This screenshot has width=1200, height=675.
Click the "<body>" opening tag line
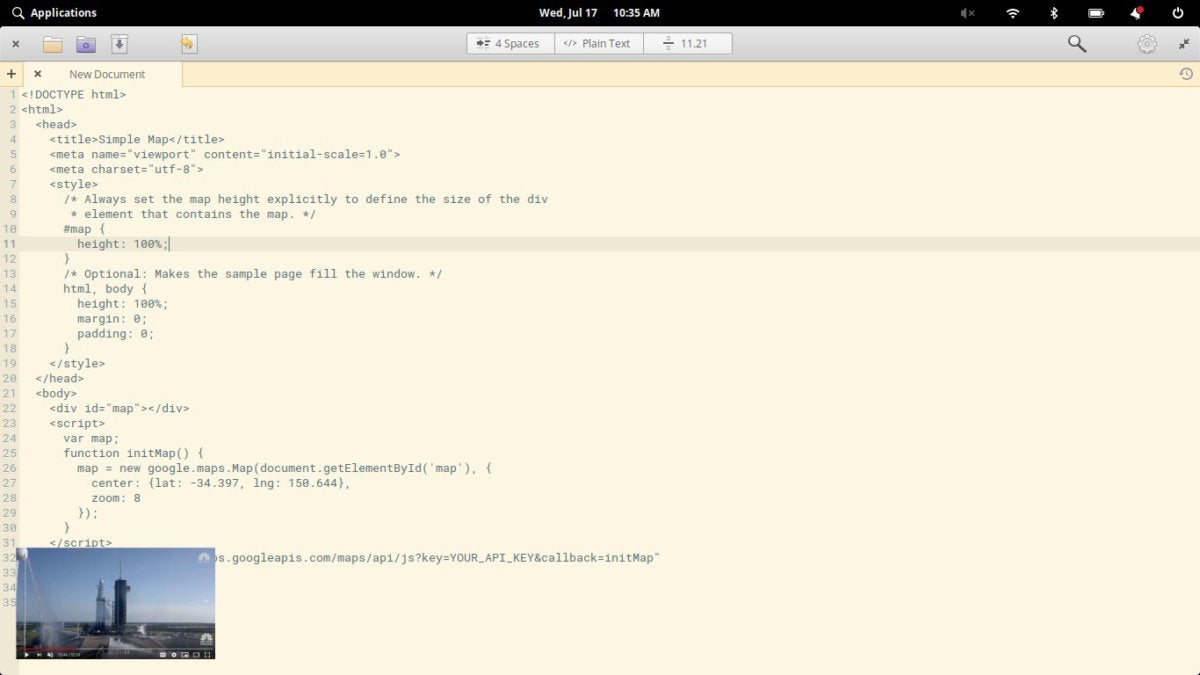pyautogui.click(x=56, y=394)
